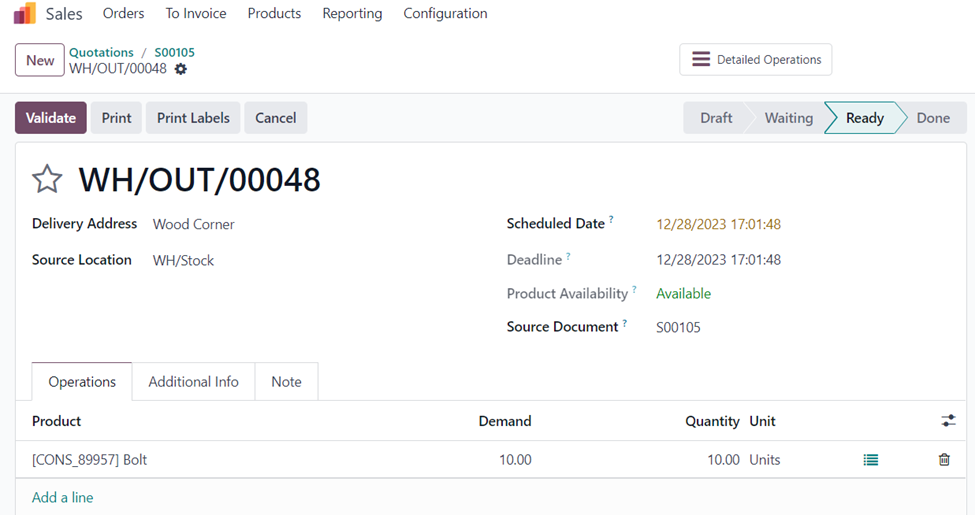The width and height of the screenshot is (975, 515).
Task: Select the Done status stage
Action: click(x=932, y=118)
